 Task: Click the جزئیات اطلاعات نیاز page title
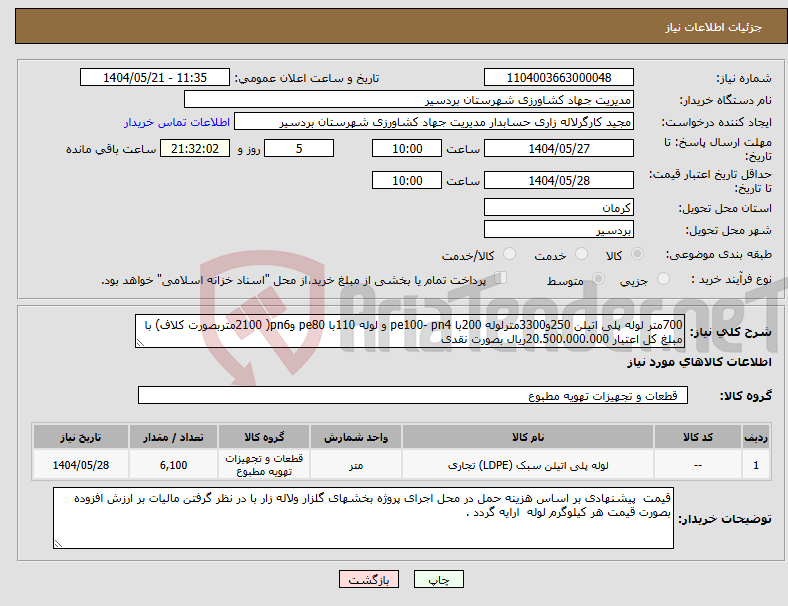pos(714,27)
